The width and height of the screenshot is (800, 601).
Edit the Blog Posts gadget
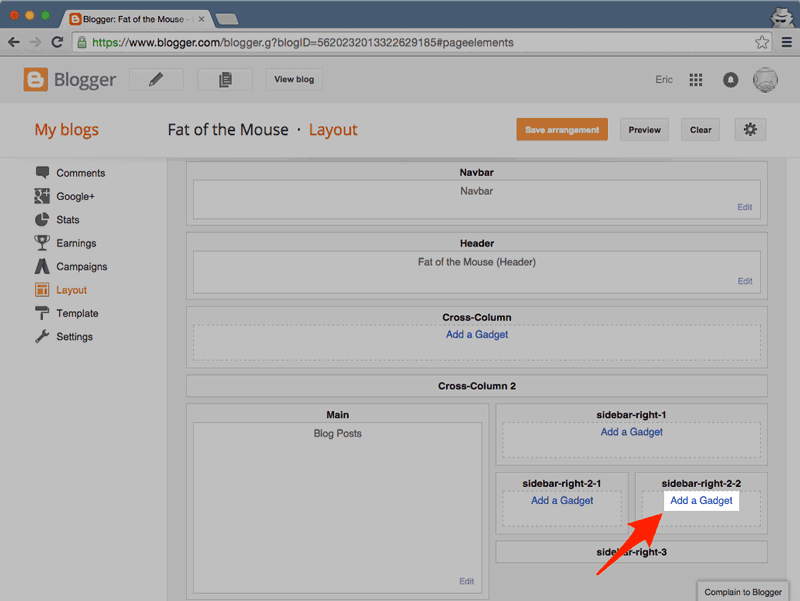coord(466,581)
